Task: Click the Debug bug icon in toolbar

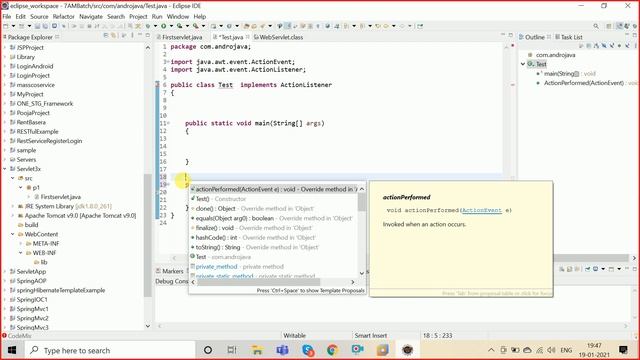Action: (148, 26)
